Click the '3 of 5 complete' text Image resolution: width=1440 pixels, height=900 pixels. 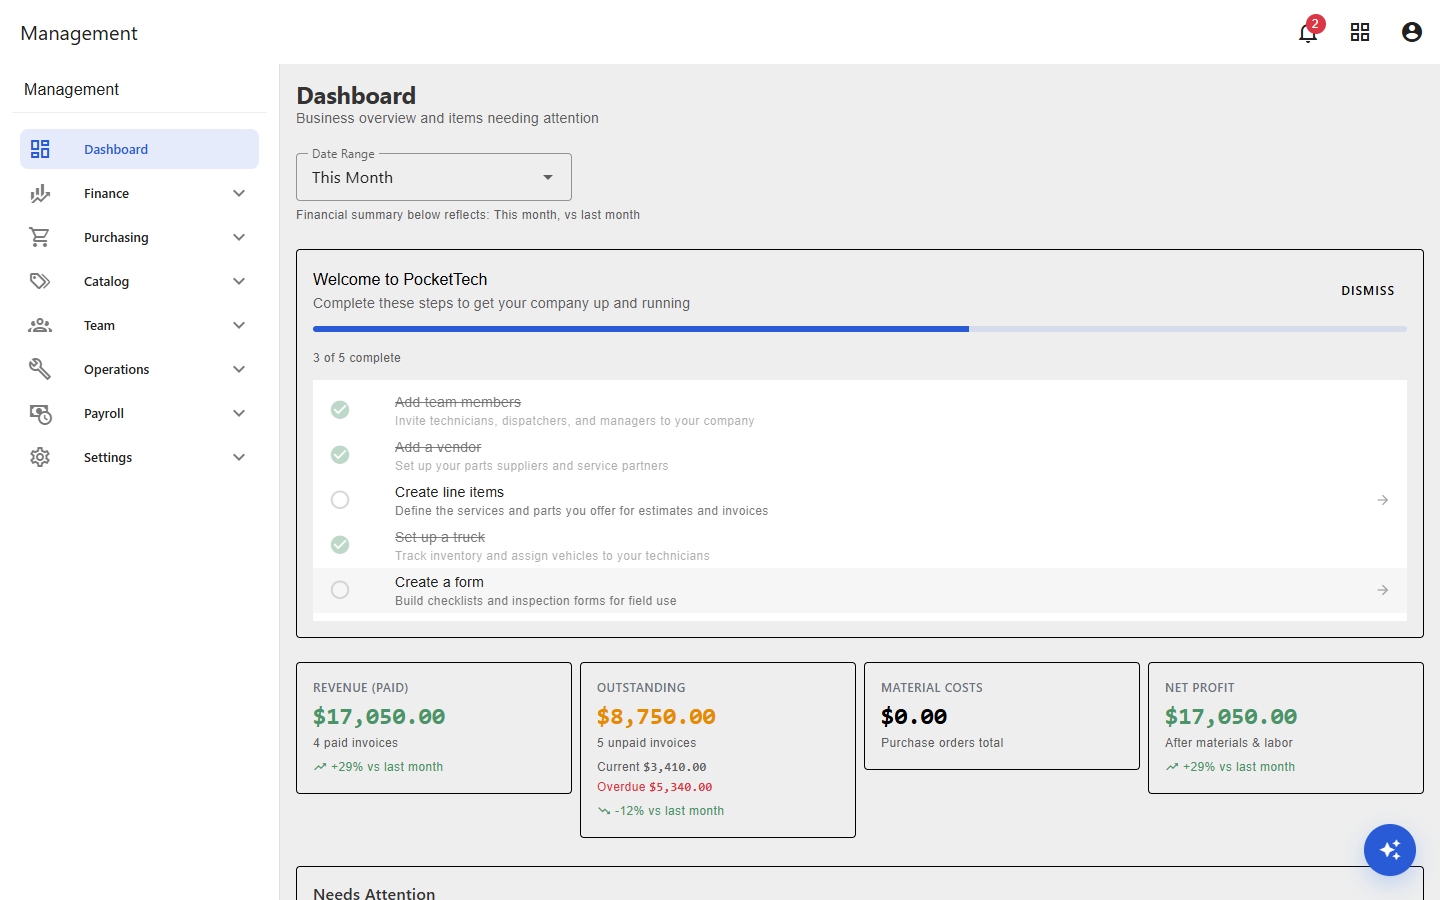coord(357,358)
